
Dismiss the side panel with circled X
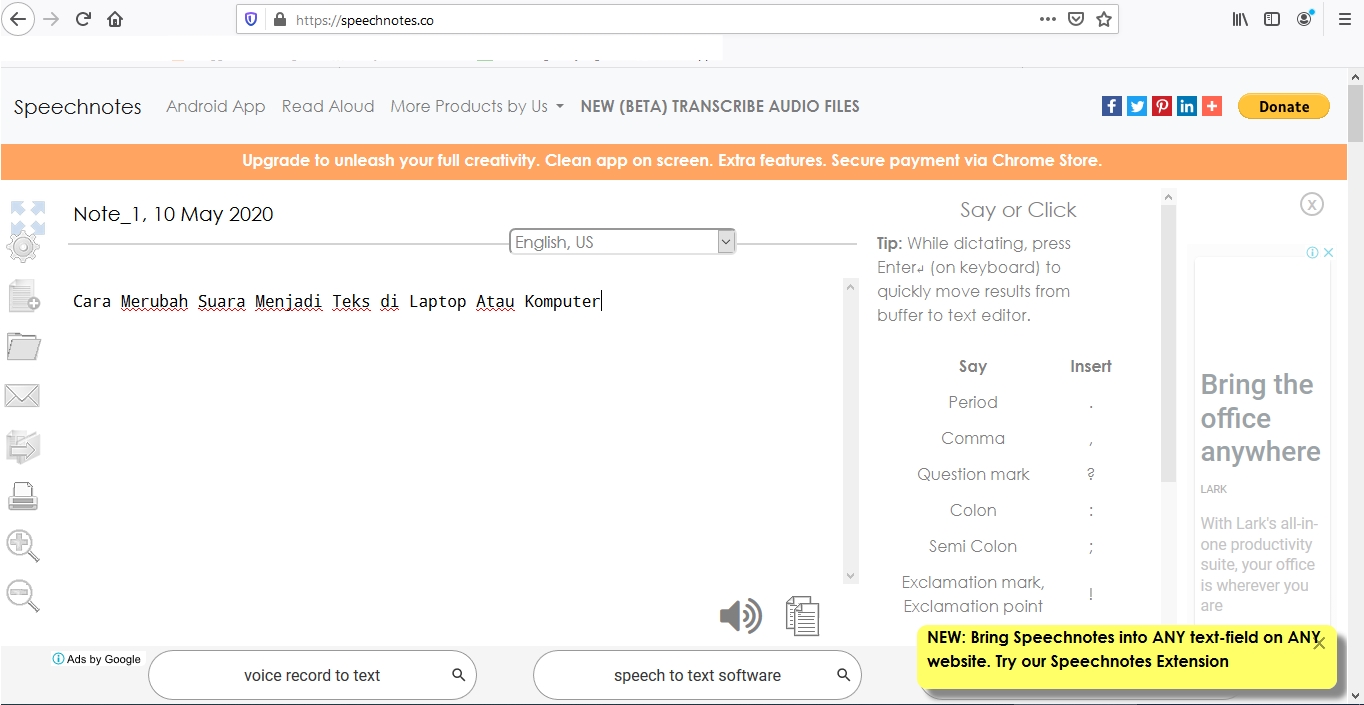point(1312,204)
